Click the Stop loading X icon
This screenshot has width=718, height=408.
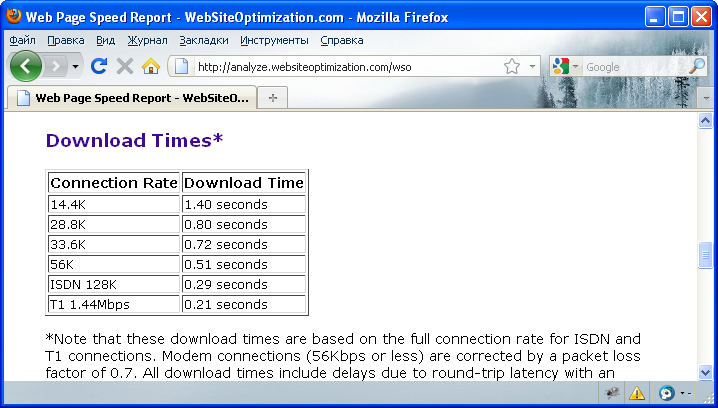point(125,67)
